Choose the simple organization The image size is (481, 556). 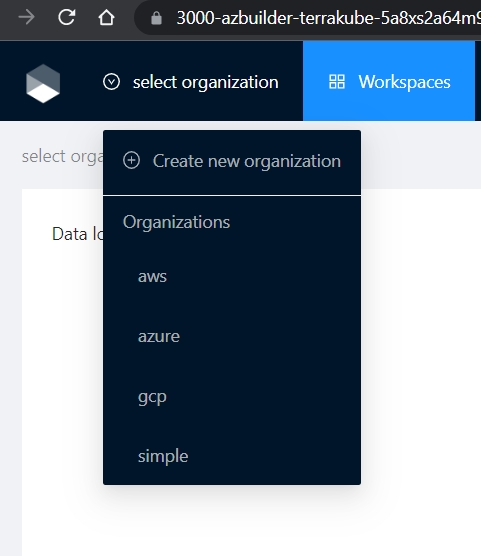point(232,456)
